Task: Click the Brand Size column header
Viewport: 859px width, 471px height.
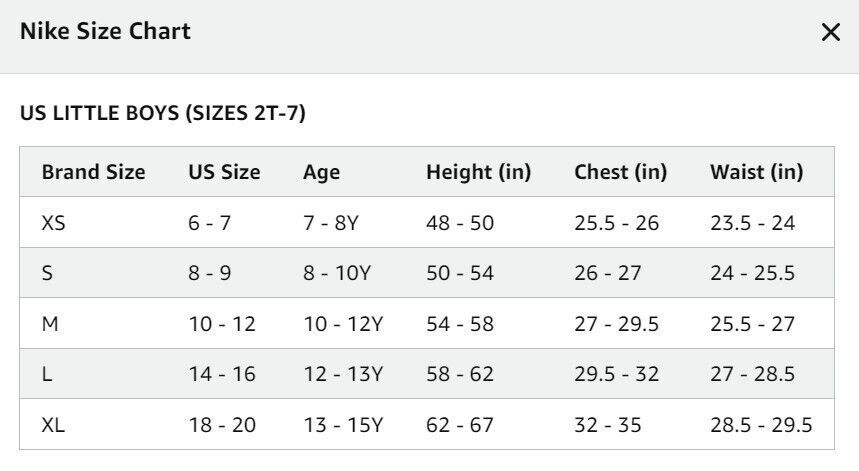Action: point(94,172)
